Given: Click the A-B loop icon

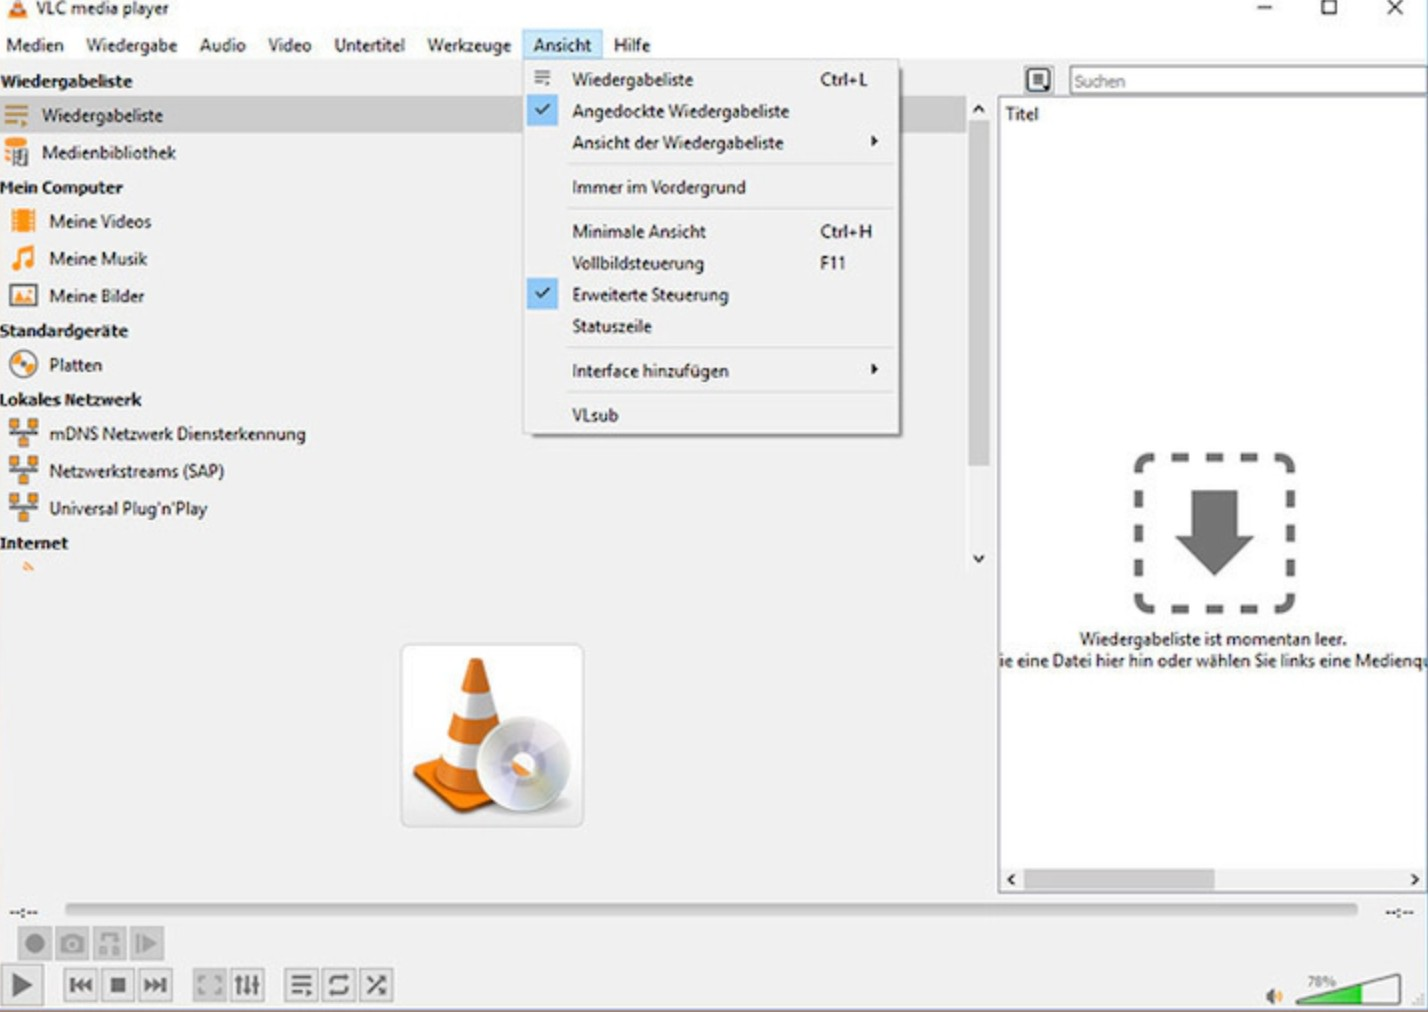Looking at the screenshot, I should pyautogui.click(x=109, y=943).
